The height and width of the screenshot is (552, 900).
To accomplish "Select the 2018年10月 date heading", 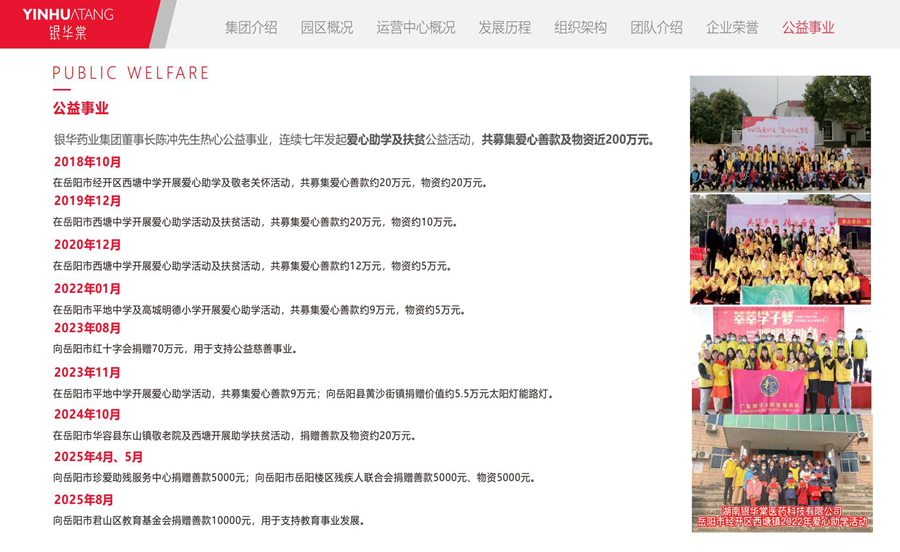I will [x=87, y=162].
